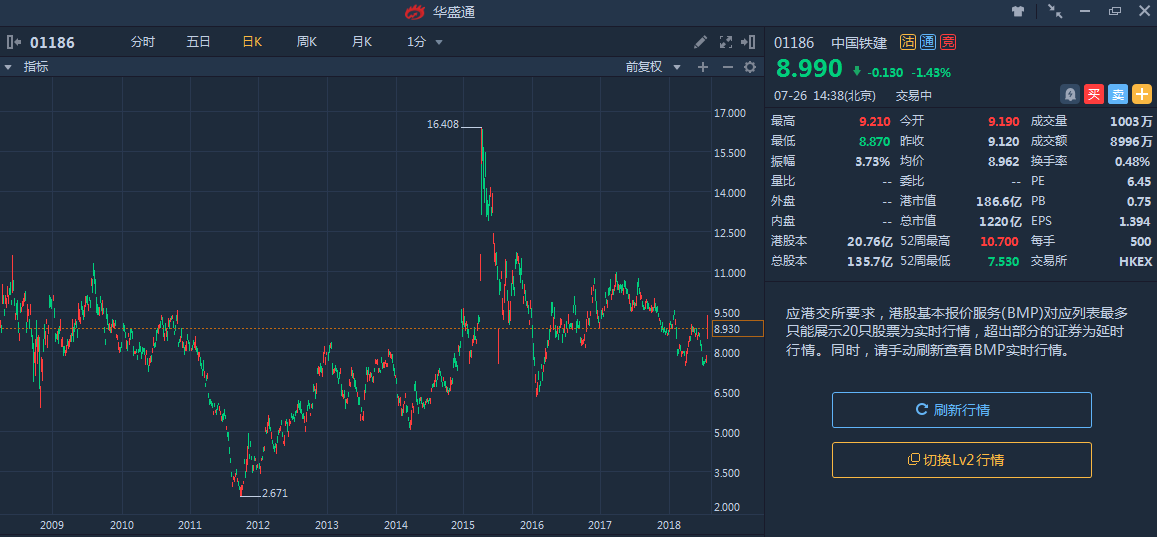This screenshot has height=537, width=1157.
Task: Open the skin theme shirt icon
Action: [x=1018, y=12]
